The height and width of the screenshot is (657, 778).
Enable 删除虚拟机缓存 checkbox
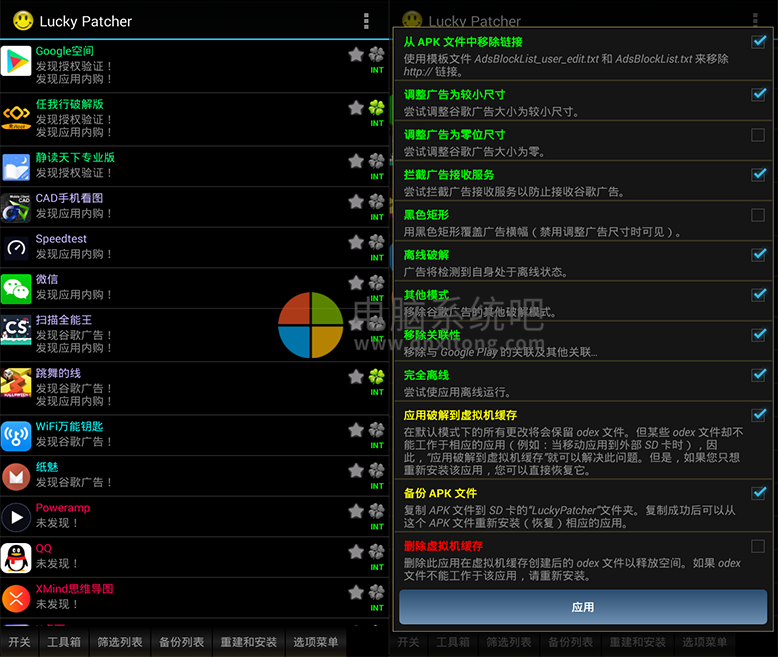point(758,546)
